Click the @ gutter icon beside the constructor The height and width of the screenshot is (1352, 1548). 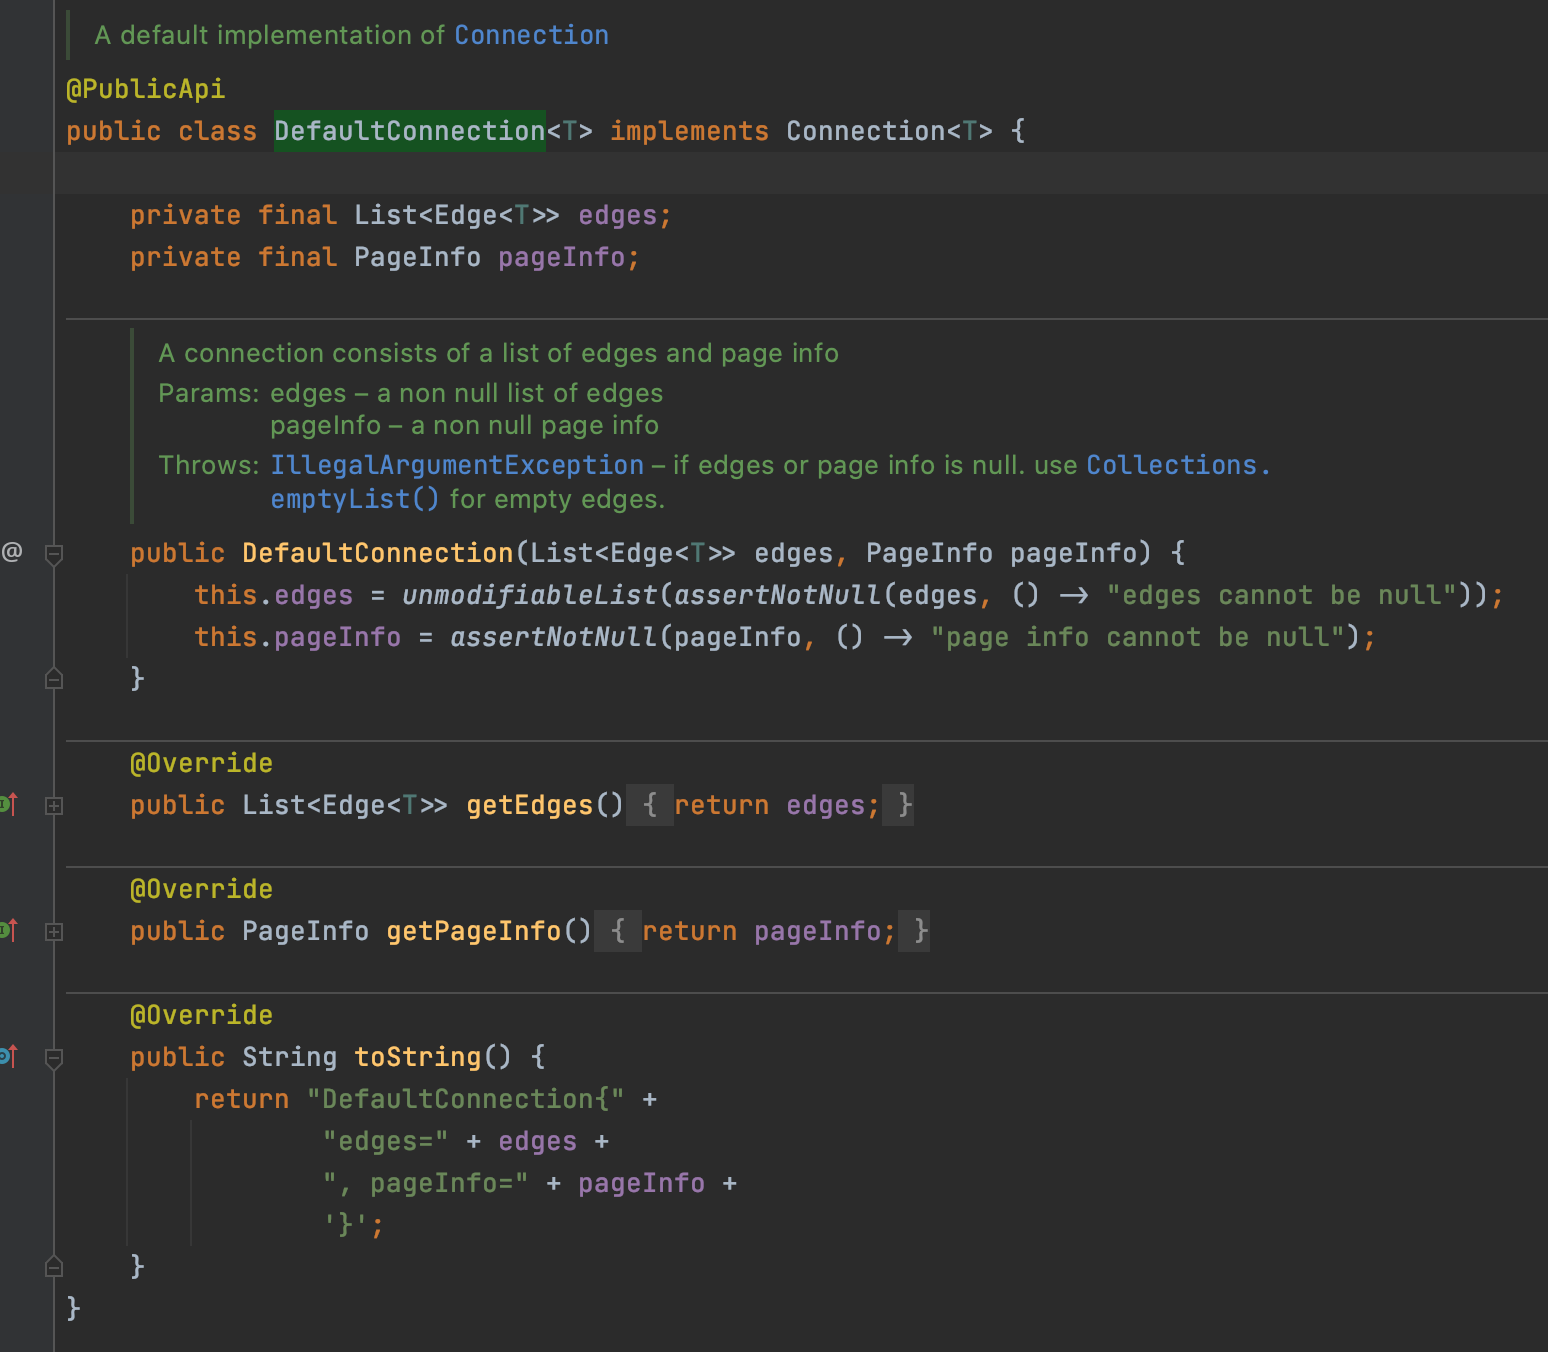(x=12, y=552)
